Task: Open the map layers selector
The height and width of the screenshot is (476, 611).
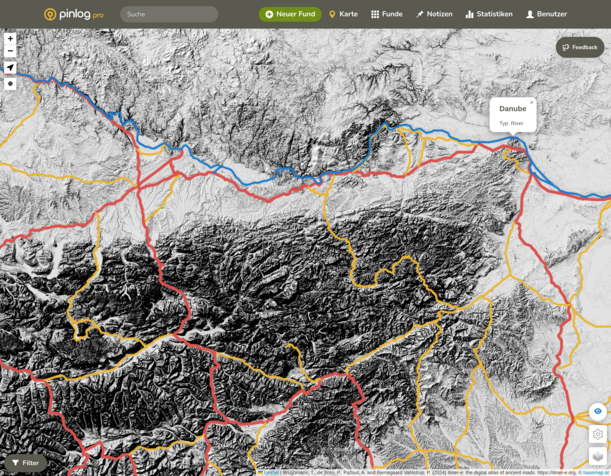Action: pyautogui.click(x=597, y=457)
